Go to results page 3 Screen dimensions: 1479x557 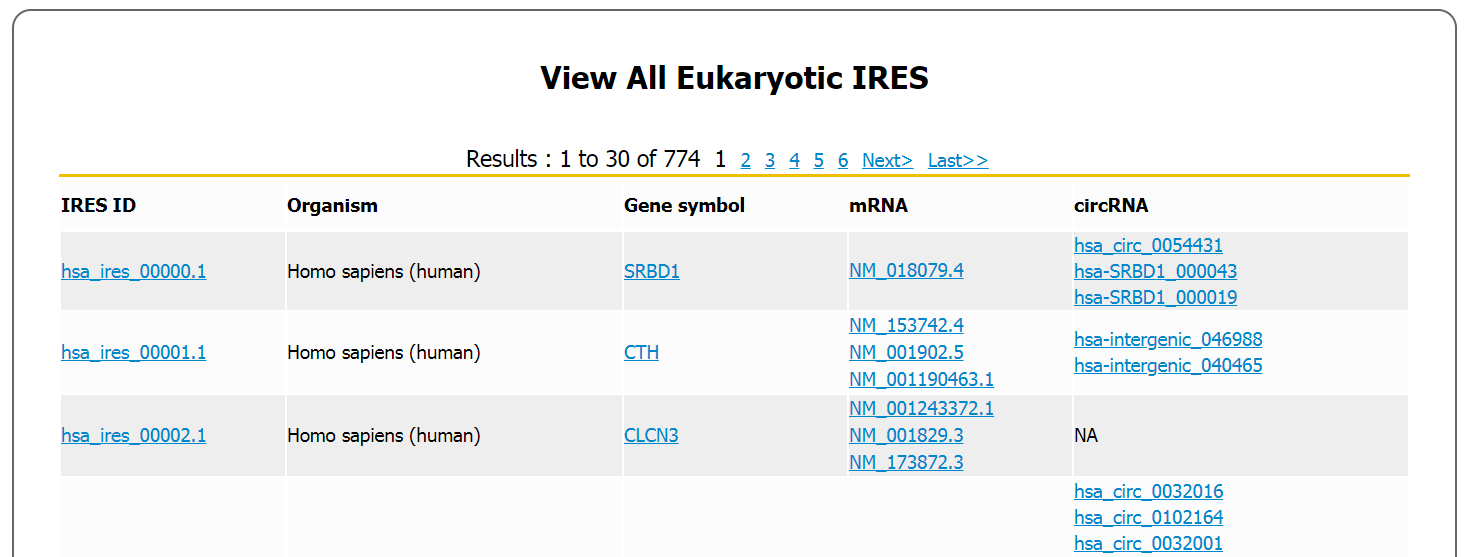tap(770, 160)
